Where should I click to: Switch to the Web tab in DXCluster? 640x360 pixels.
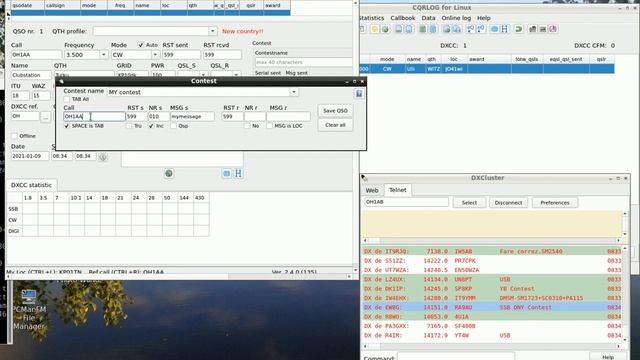[x=372, y=190]
